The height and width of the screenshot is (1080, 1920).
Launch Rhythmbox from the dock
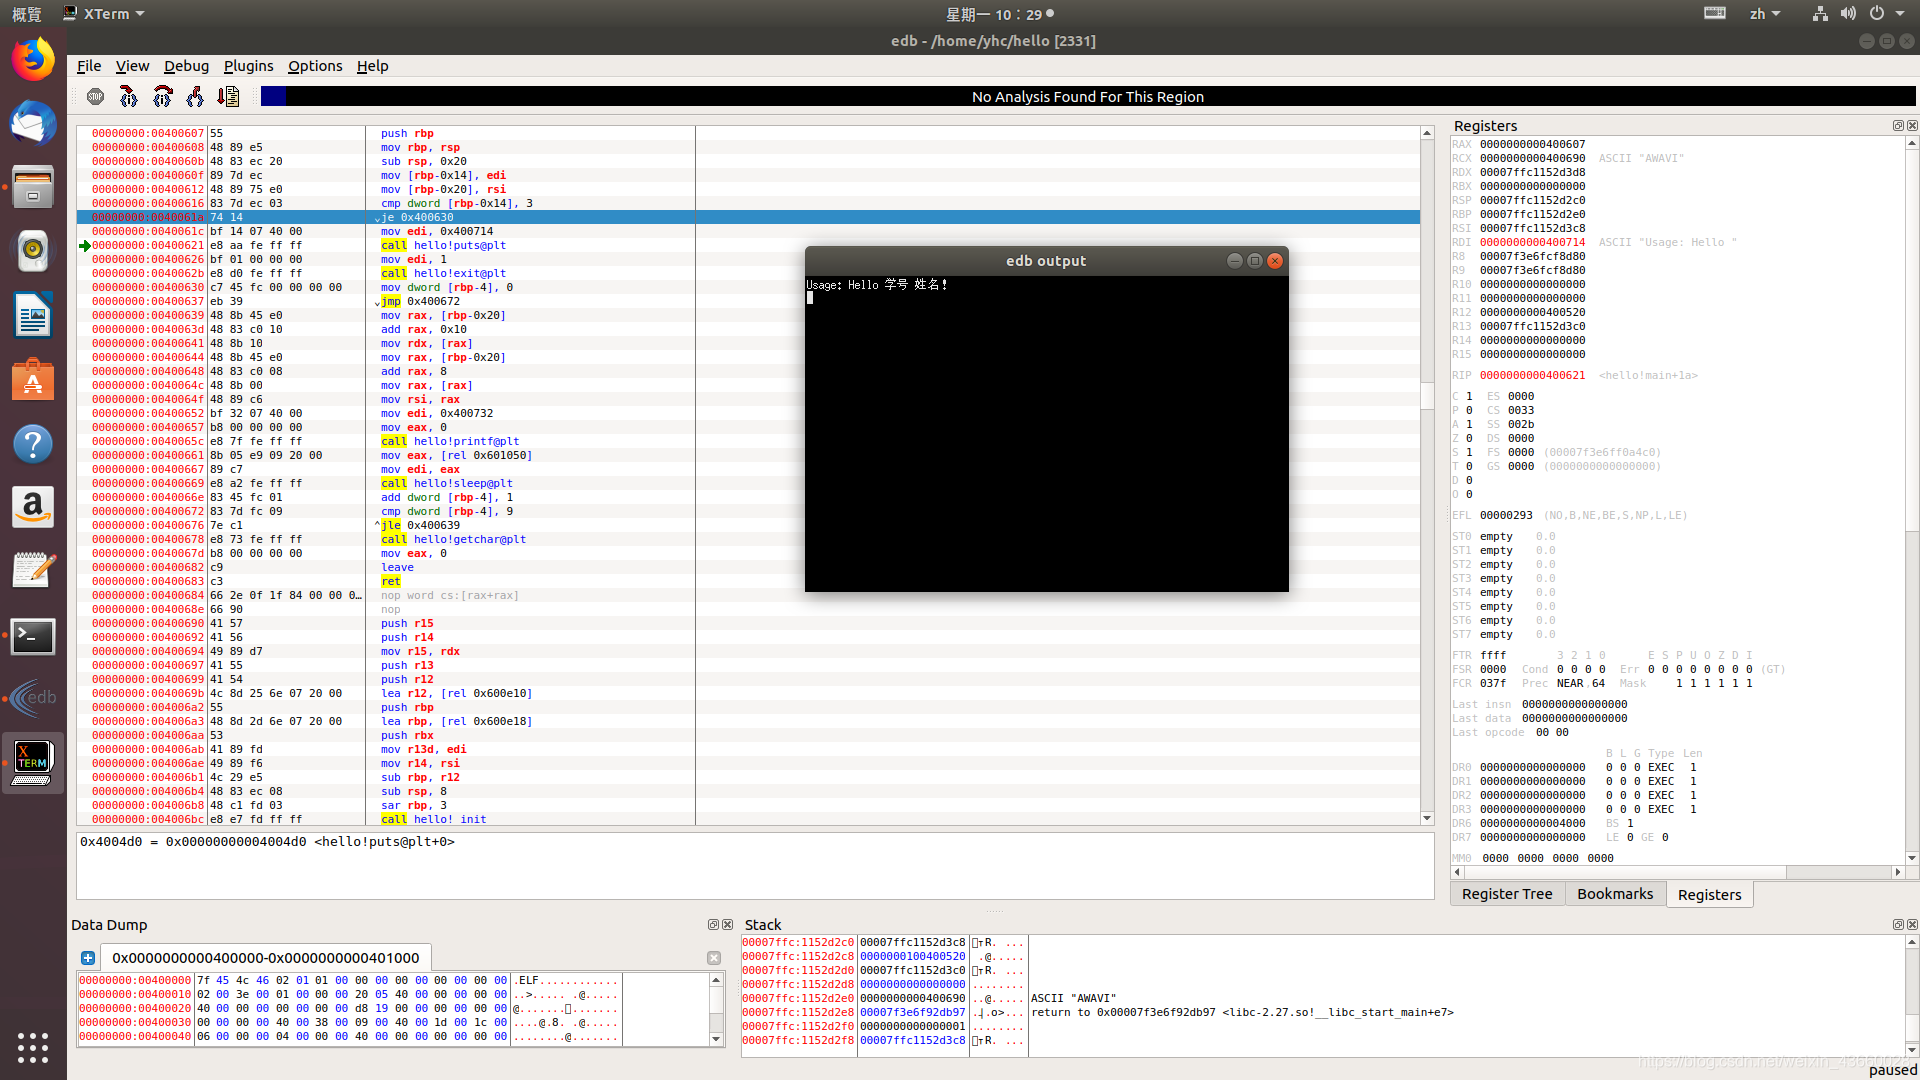(33, 251)
